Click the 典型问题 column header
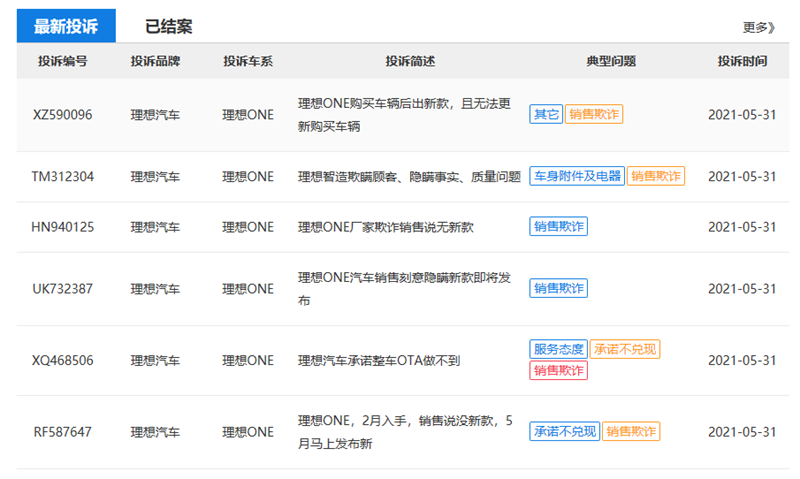This screenshot has width=800, height=479. click(x=610, y=61)
